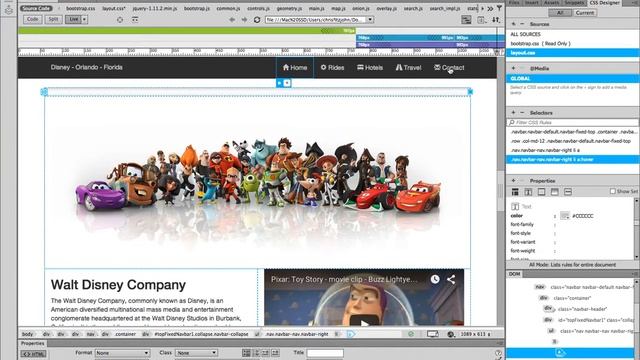Switch to the Insert panel tab
This screenshot has width=640, height=360.
[531, 2]
